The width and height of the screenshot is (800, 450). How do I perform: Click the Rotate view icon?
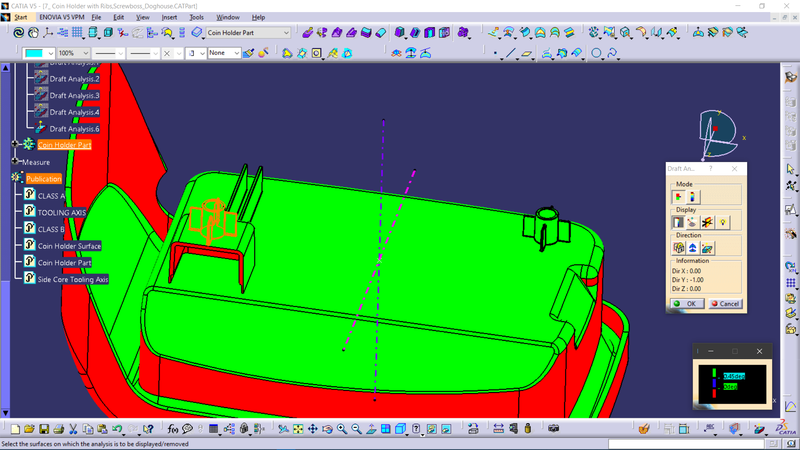[327, 429]
